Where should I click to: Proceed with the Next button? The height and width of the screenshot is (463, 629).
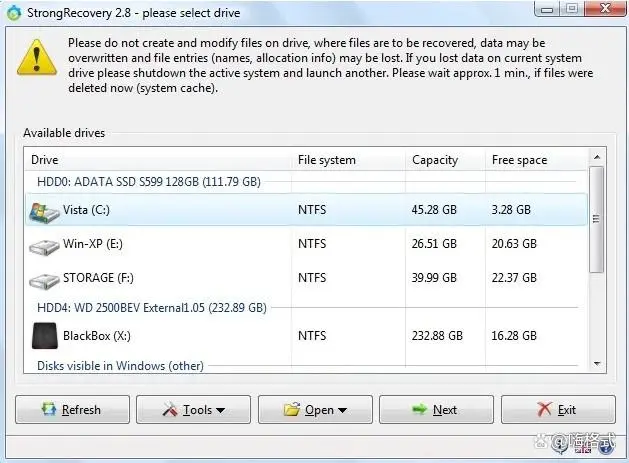(436, 410)
